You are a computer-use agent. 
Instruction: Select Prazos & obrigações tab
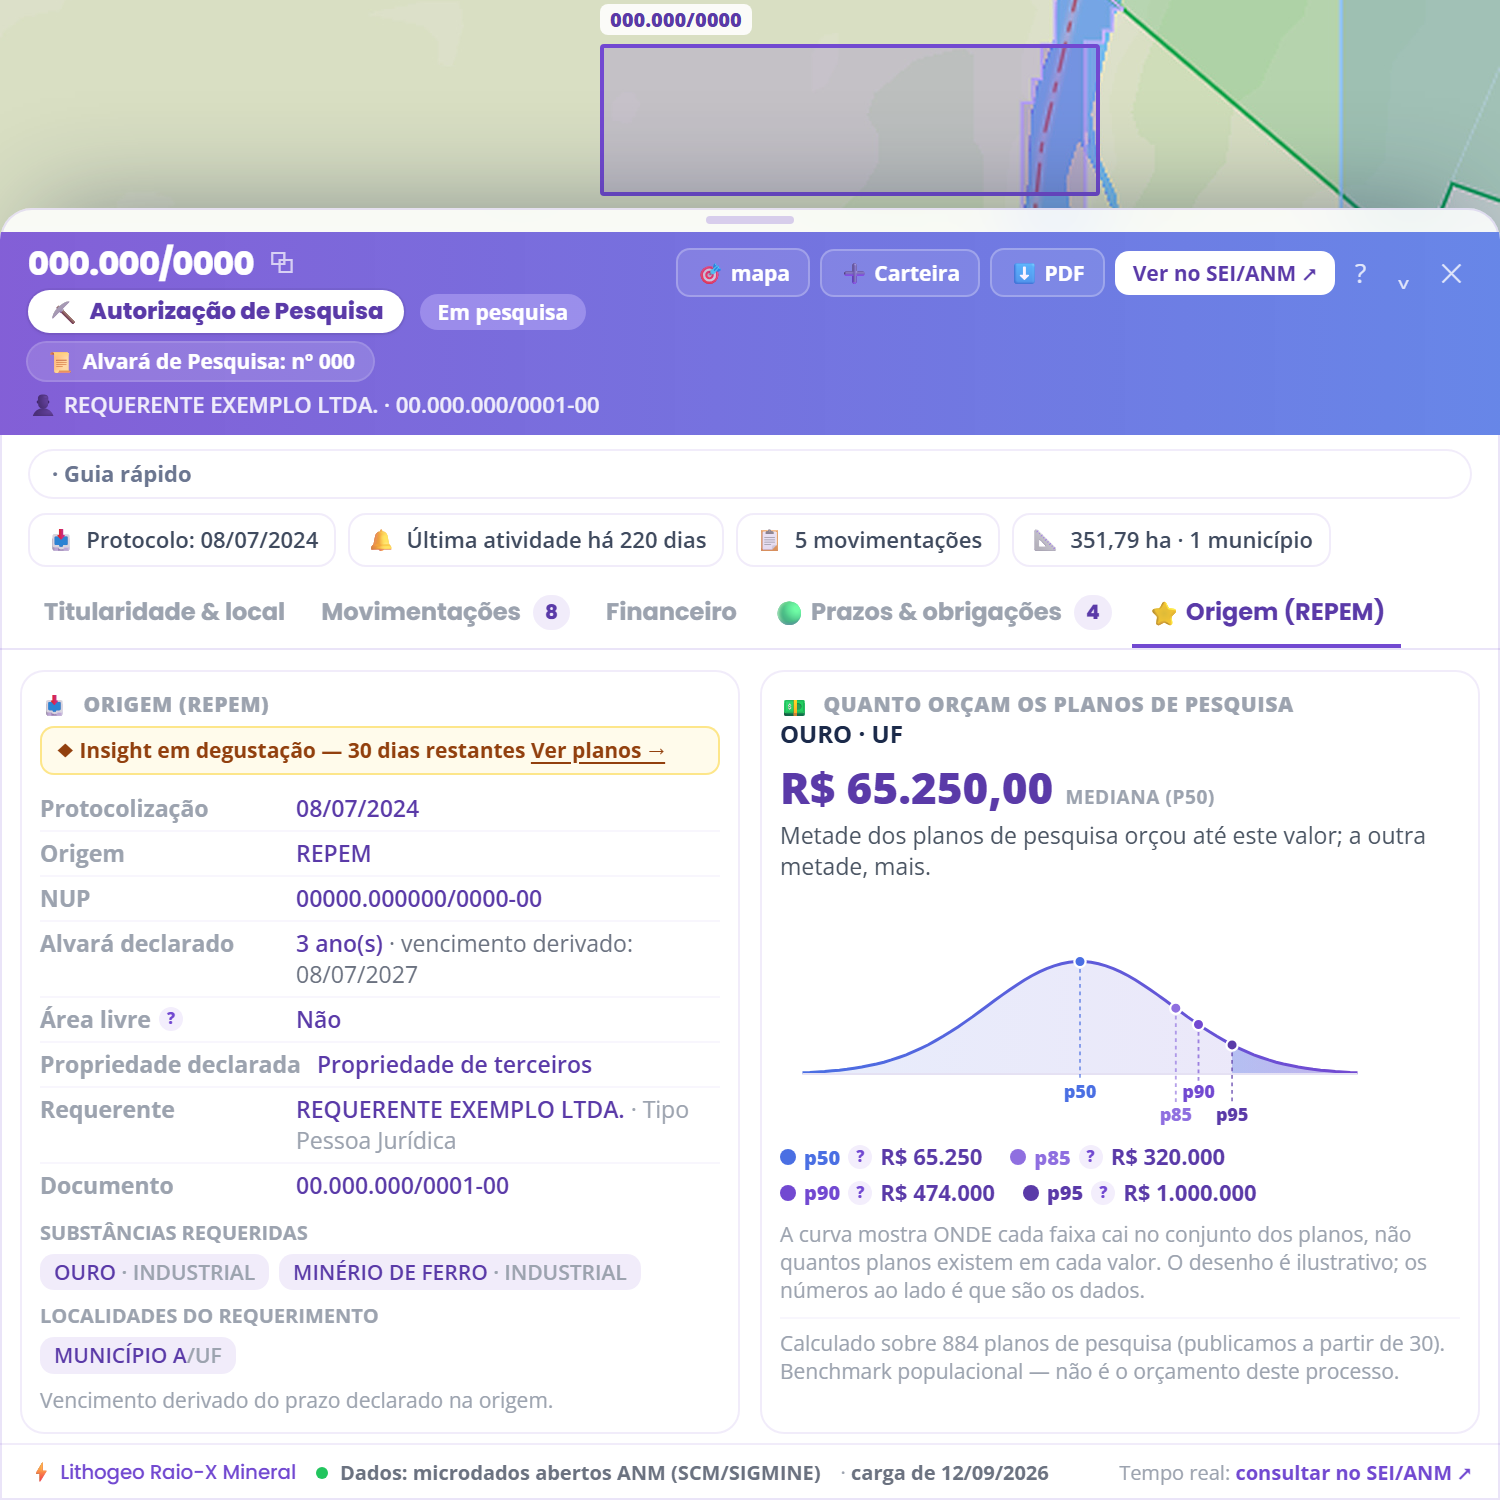tap(944, 611)
